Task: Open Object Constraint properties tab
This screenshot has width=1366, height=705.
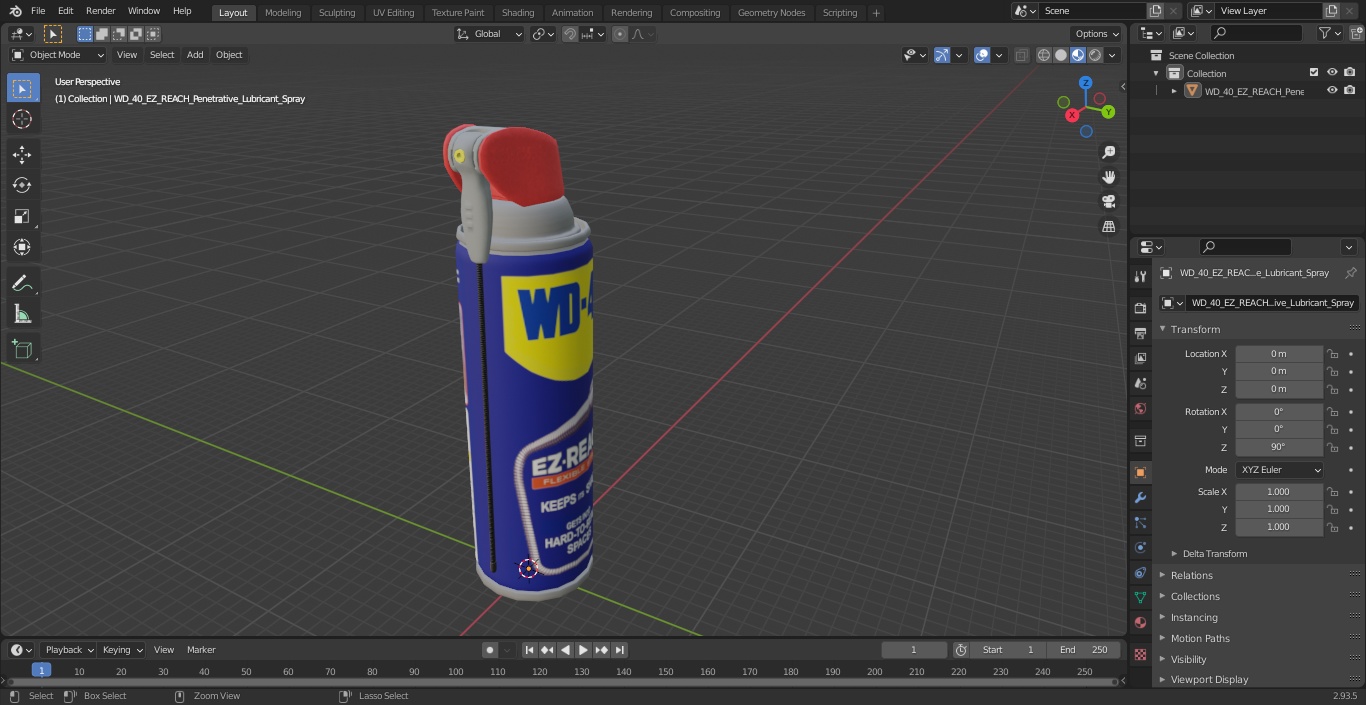Action: [1140, 572]
